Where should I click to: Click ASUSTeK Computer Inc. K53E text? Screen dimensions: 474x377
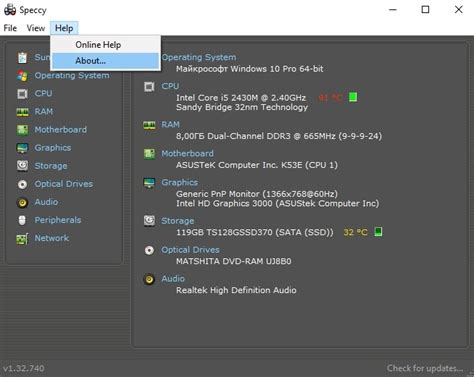click(x=257, y=165)
